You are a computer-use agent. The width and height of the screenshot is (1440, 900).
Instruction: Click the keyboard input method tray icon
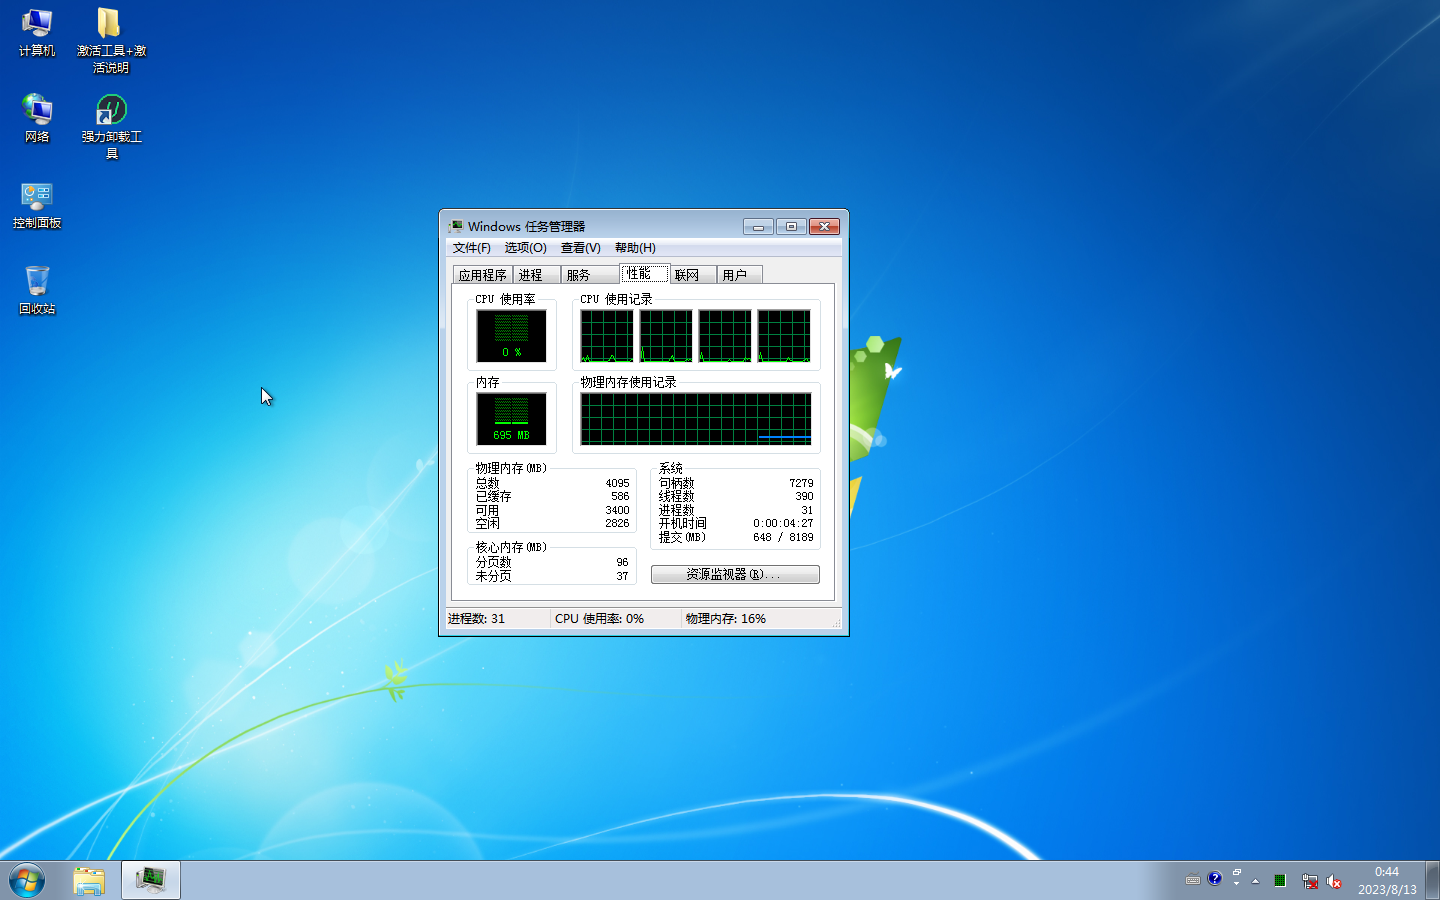coord(1192,880)
